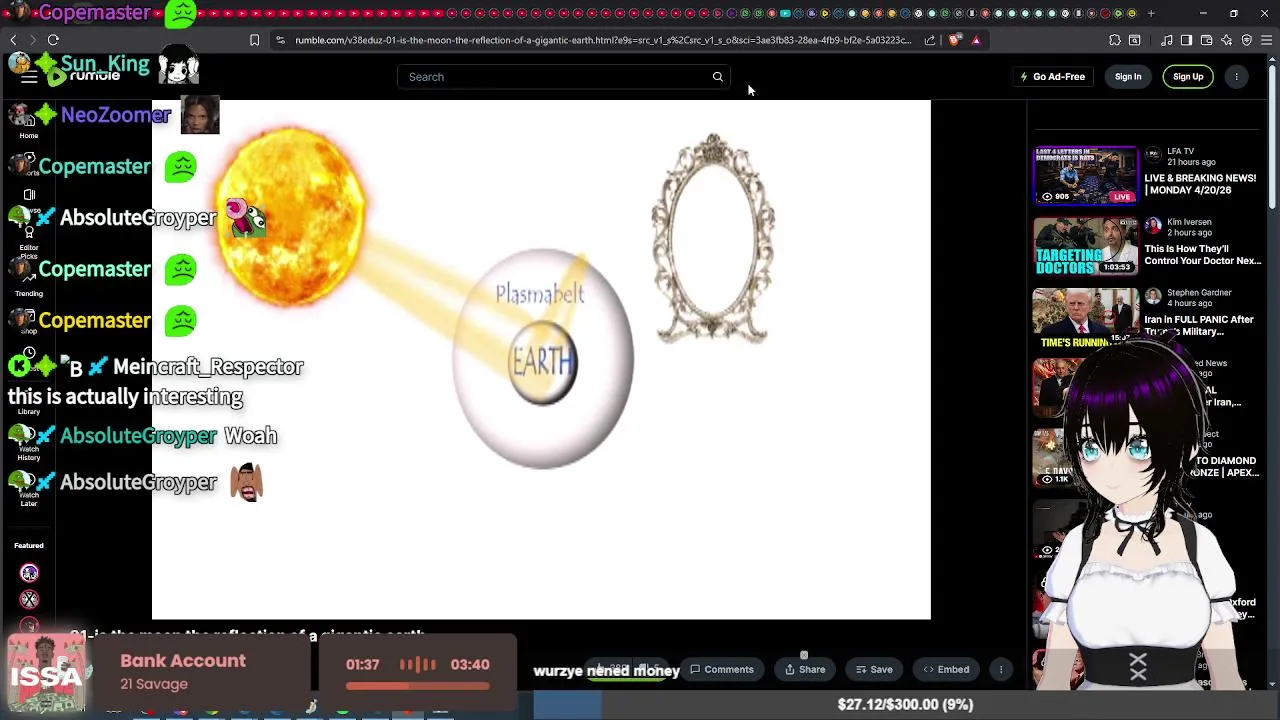The width and height of the screenshot is (1280, 720).
Task: Click the rumble.com address bar URL
Action: tap(603, 40)
